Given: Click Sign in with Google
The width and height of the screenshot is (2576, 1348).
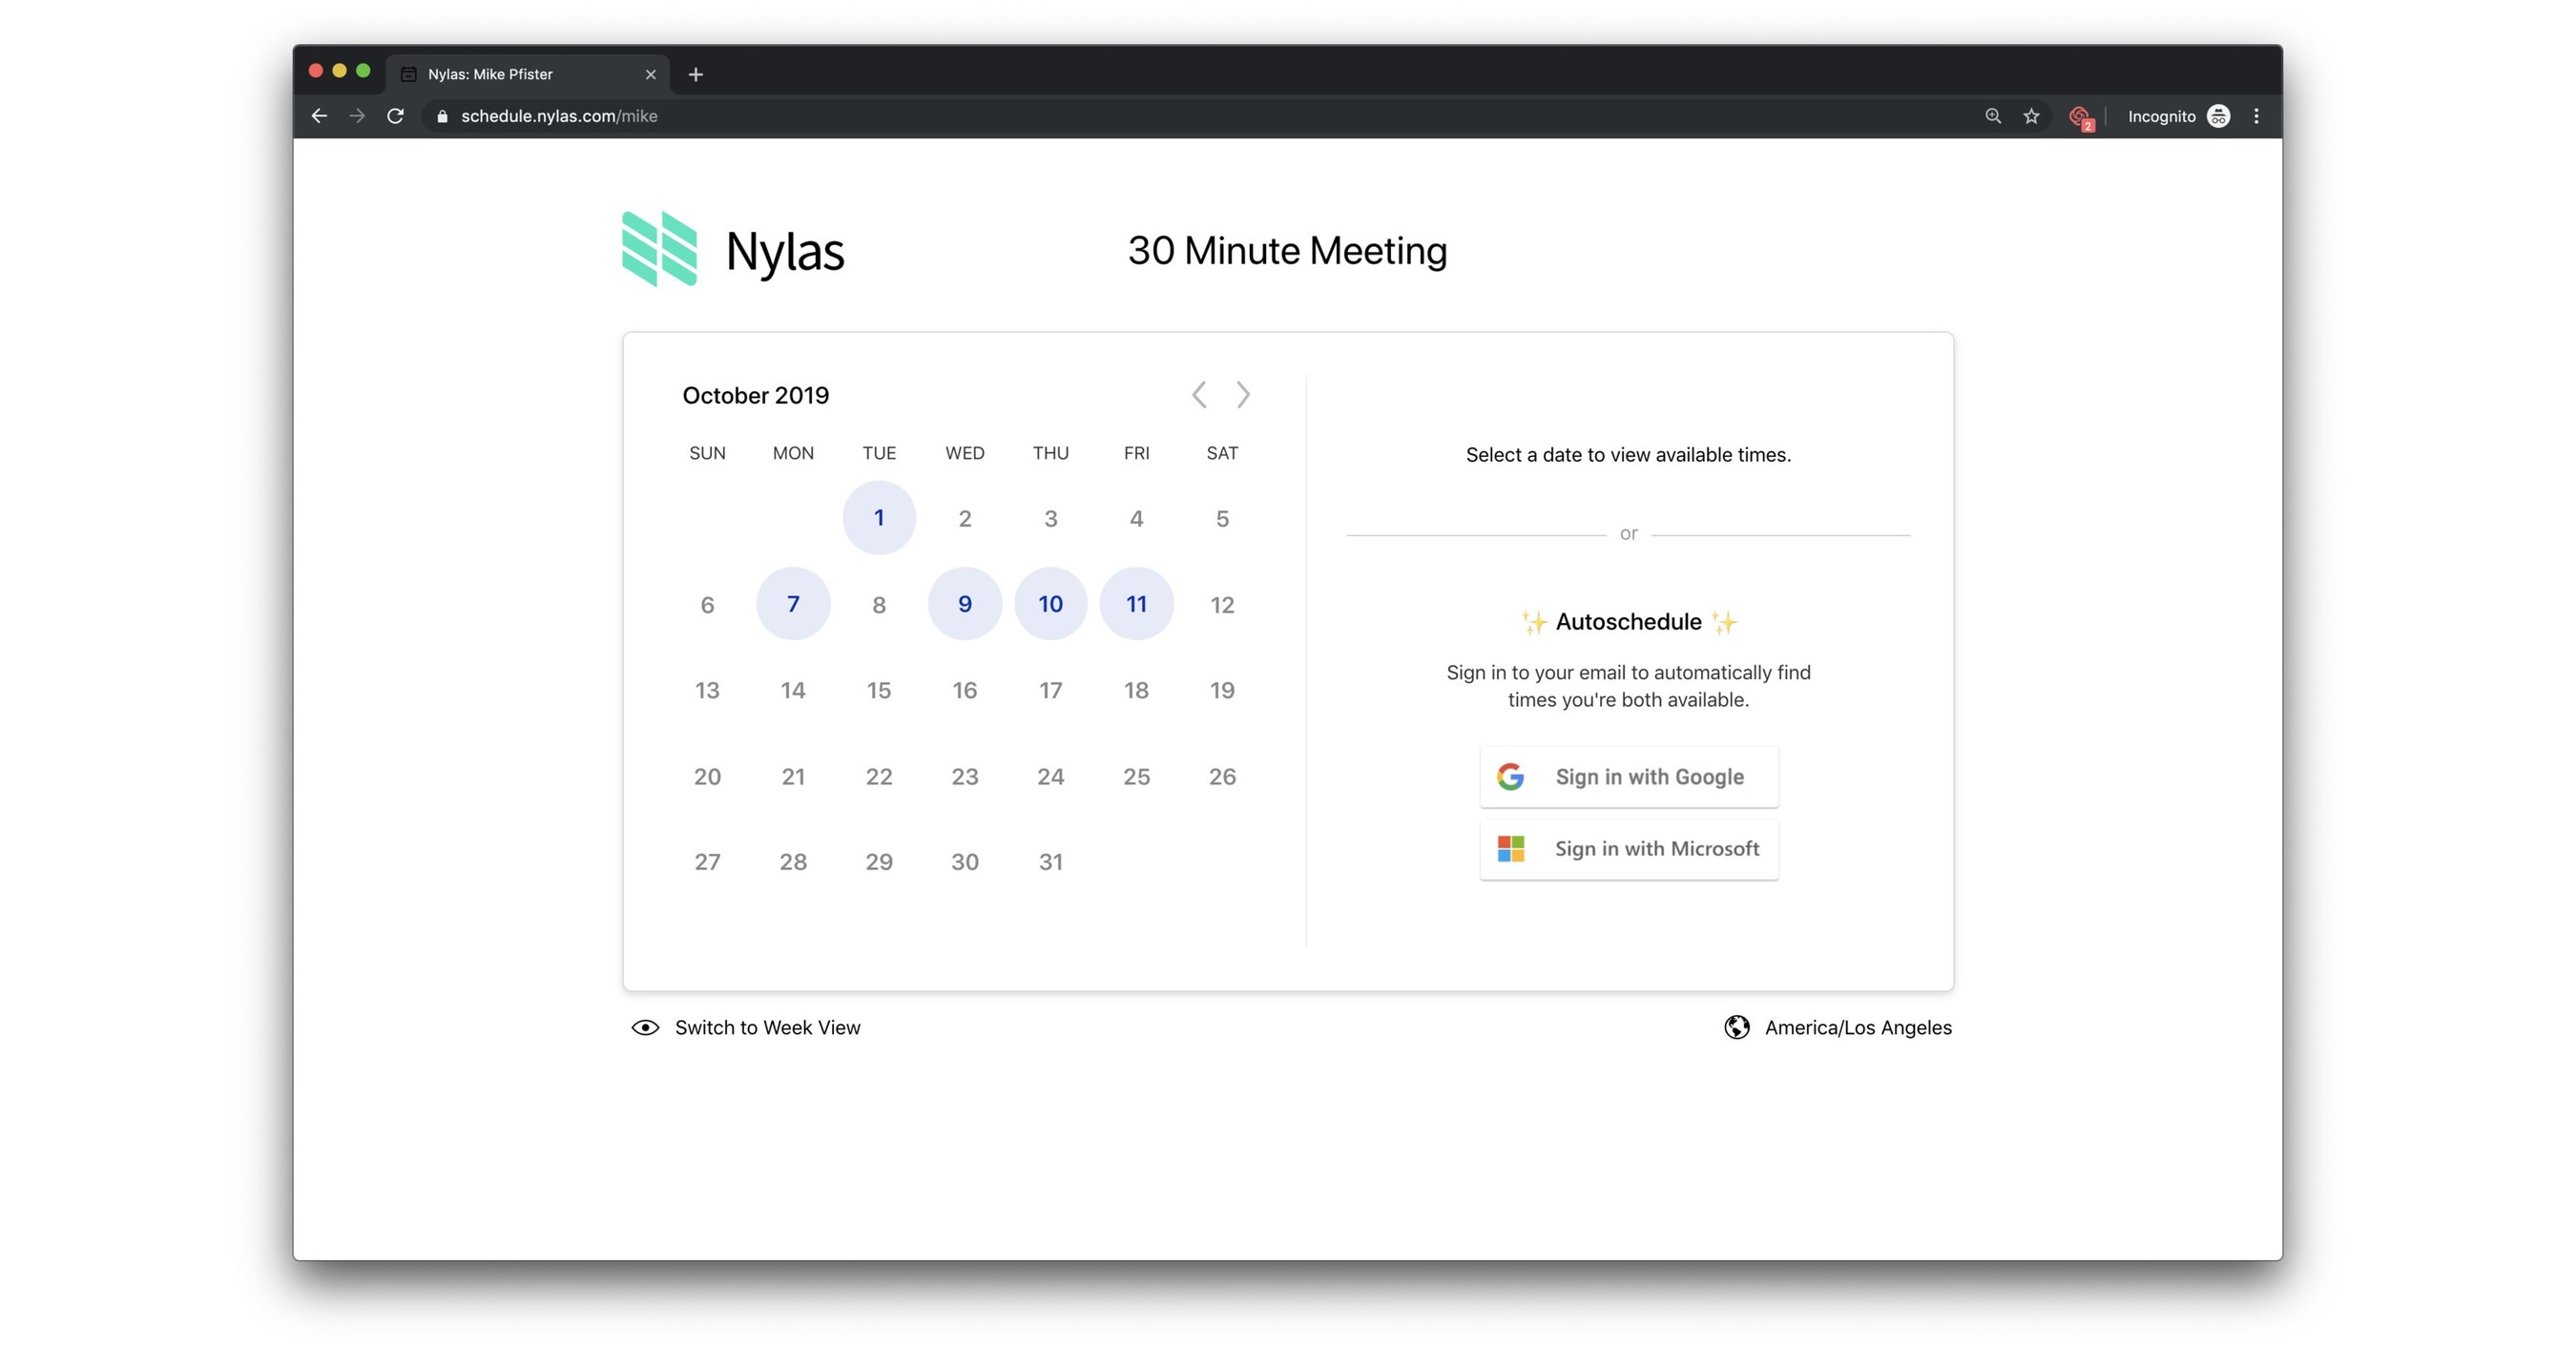Looking at the screenshot, I should coord(1628,776).
